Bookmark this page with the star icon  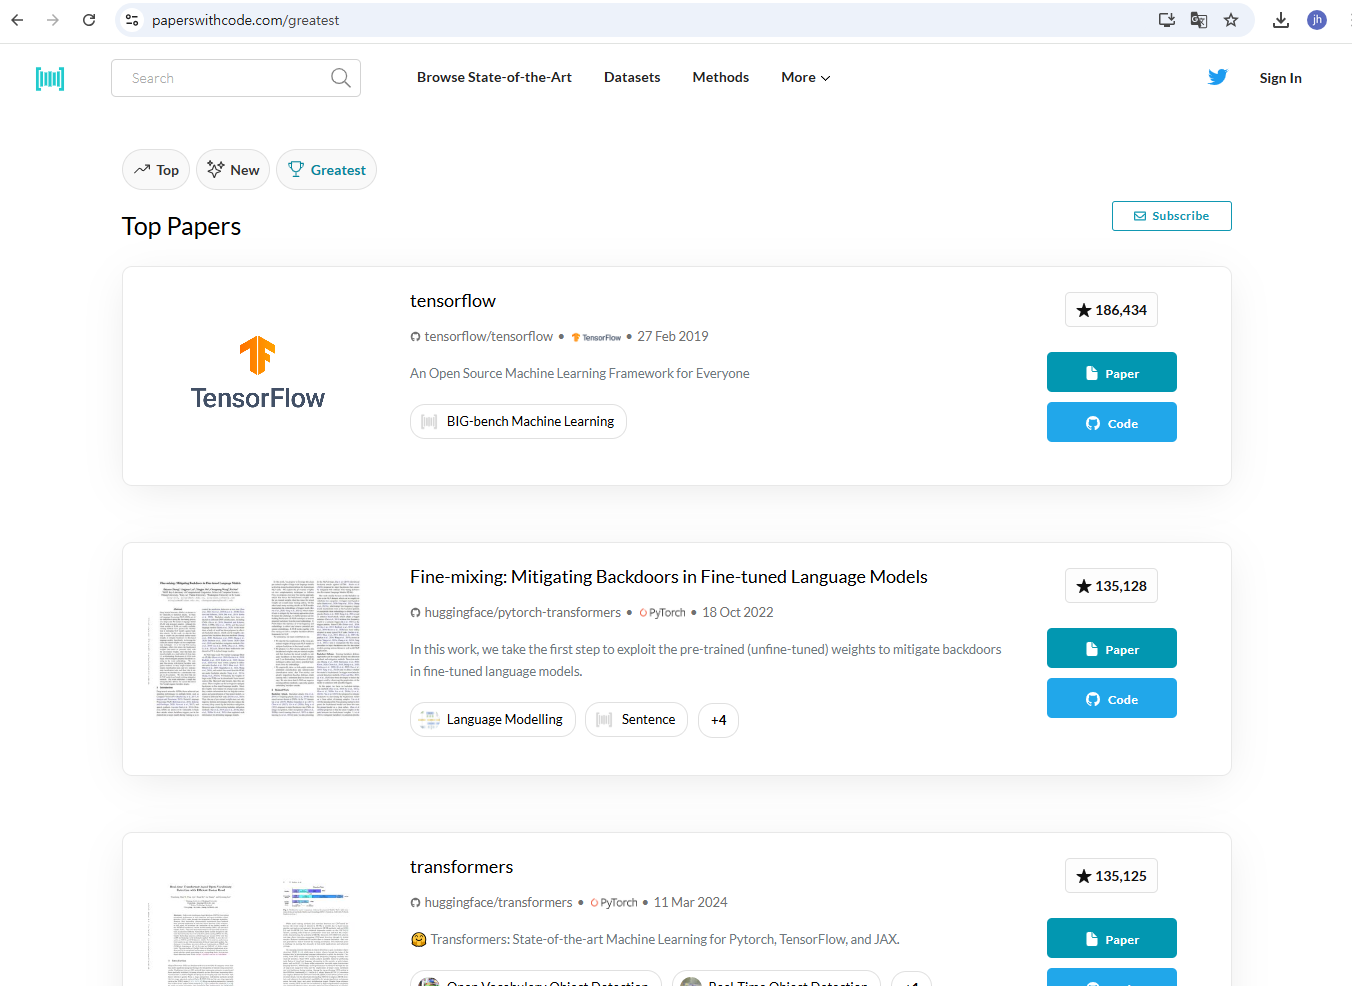click(1231, 20)
